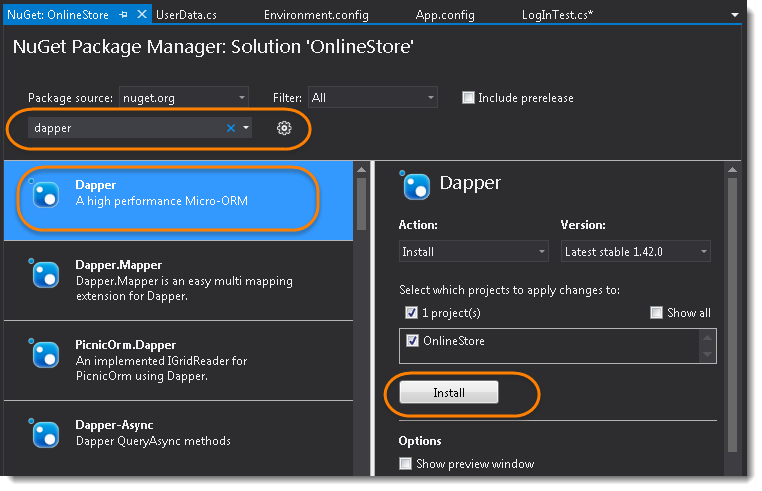
Task: Select the Dapper.Mapper package row
Action: [x=178, y=281]
